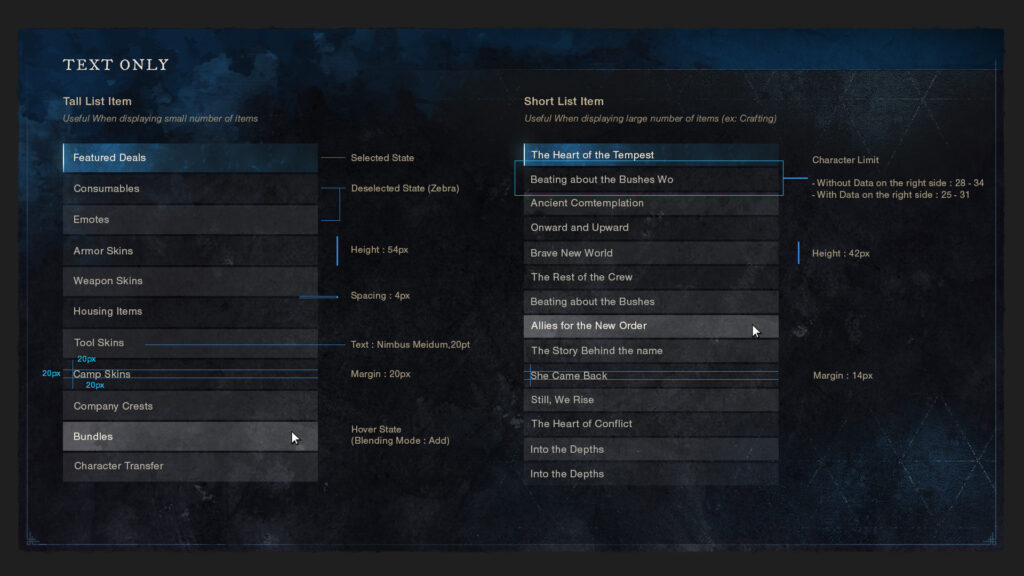Open the Character Transfer entry
This screenshot has width=1024, height=576.
pos(190,466)
